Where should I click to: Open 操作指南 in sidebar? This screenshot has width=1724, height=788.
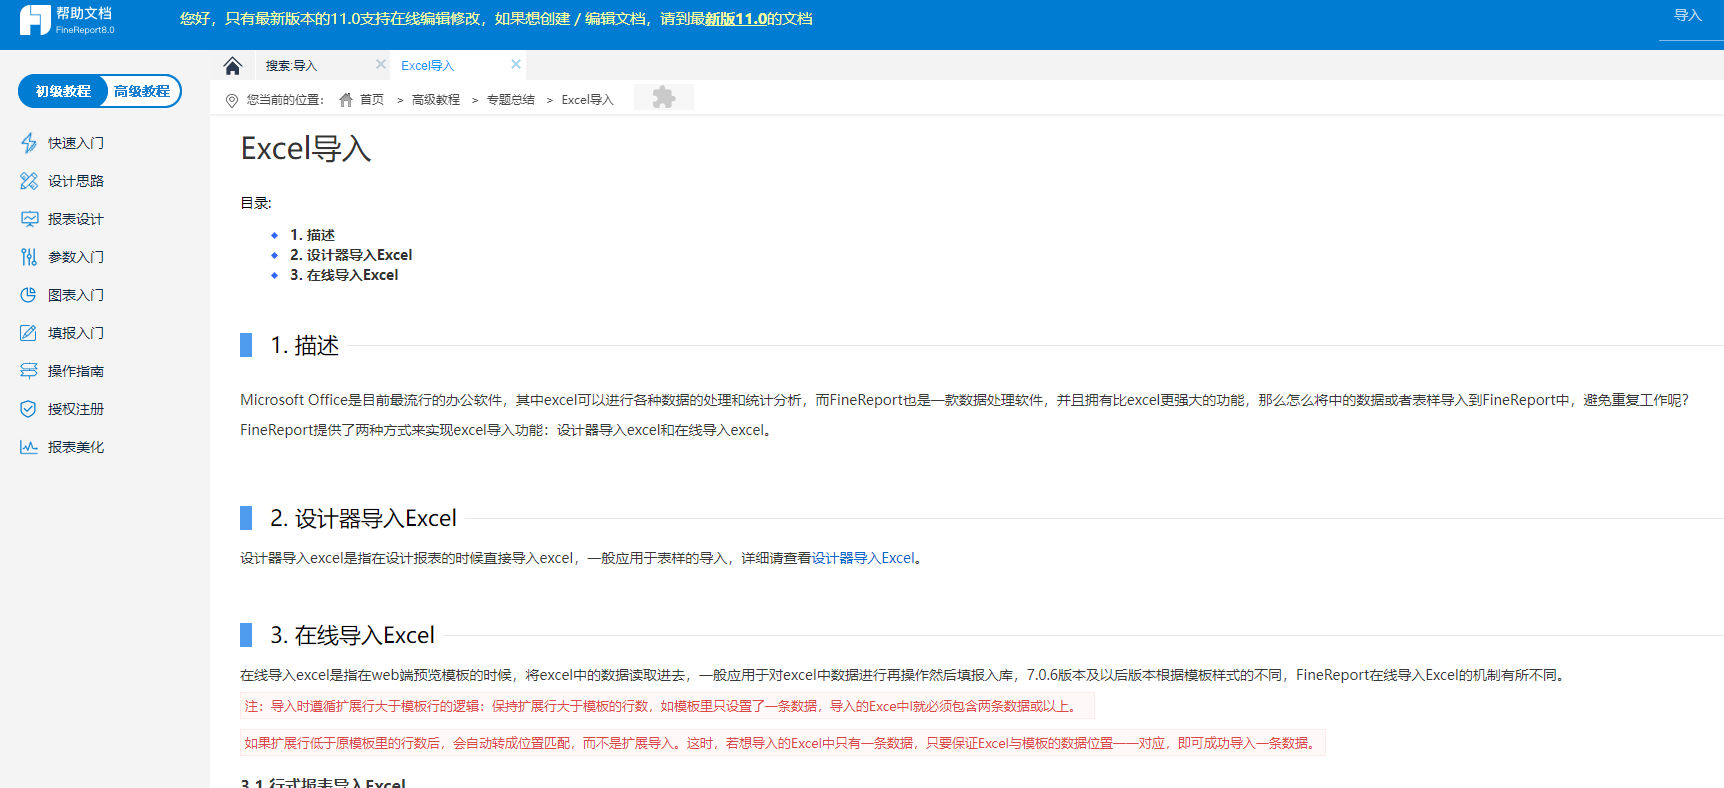(76, 371)
